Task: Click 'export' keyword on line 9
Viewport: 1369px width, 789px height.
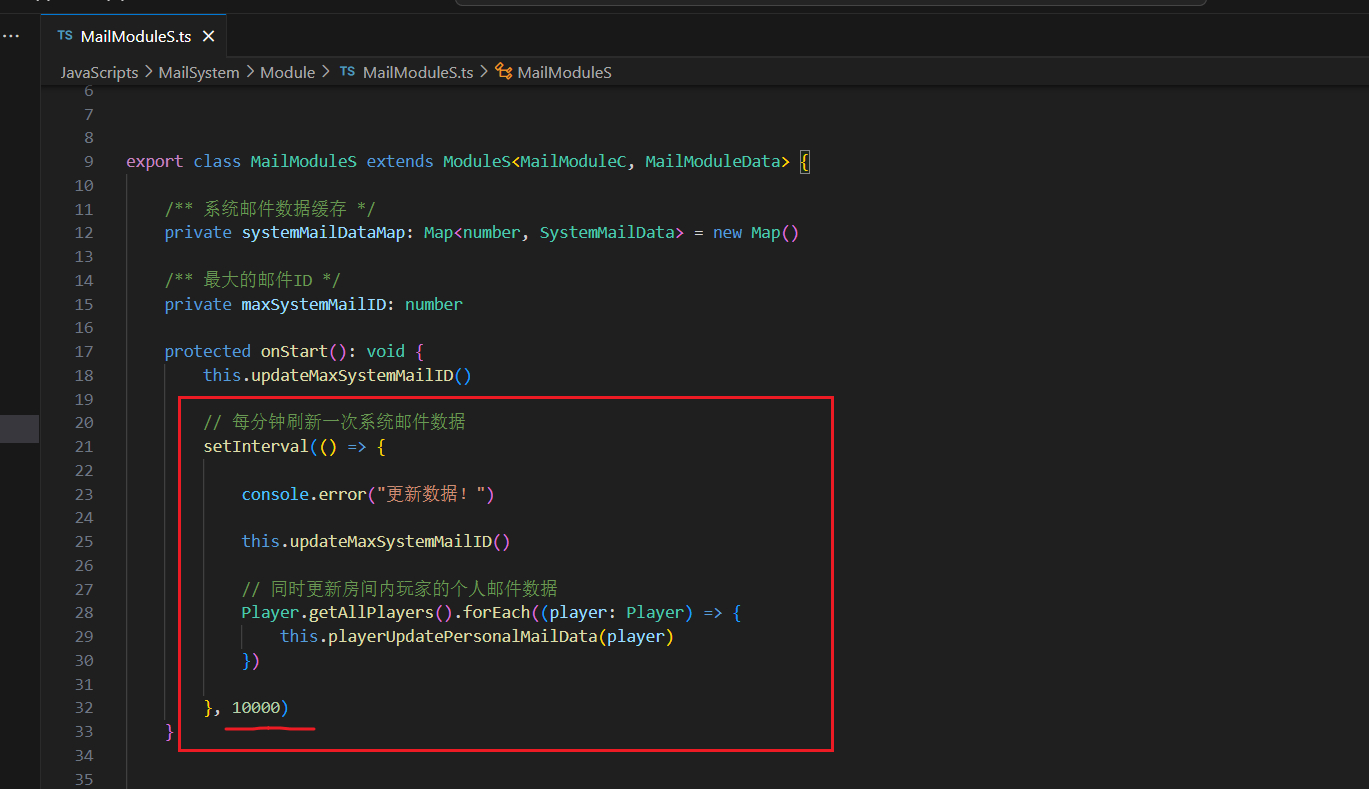Action: [155, 162]
